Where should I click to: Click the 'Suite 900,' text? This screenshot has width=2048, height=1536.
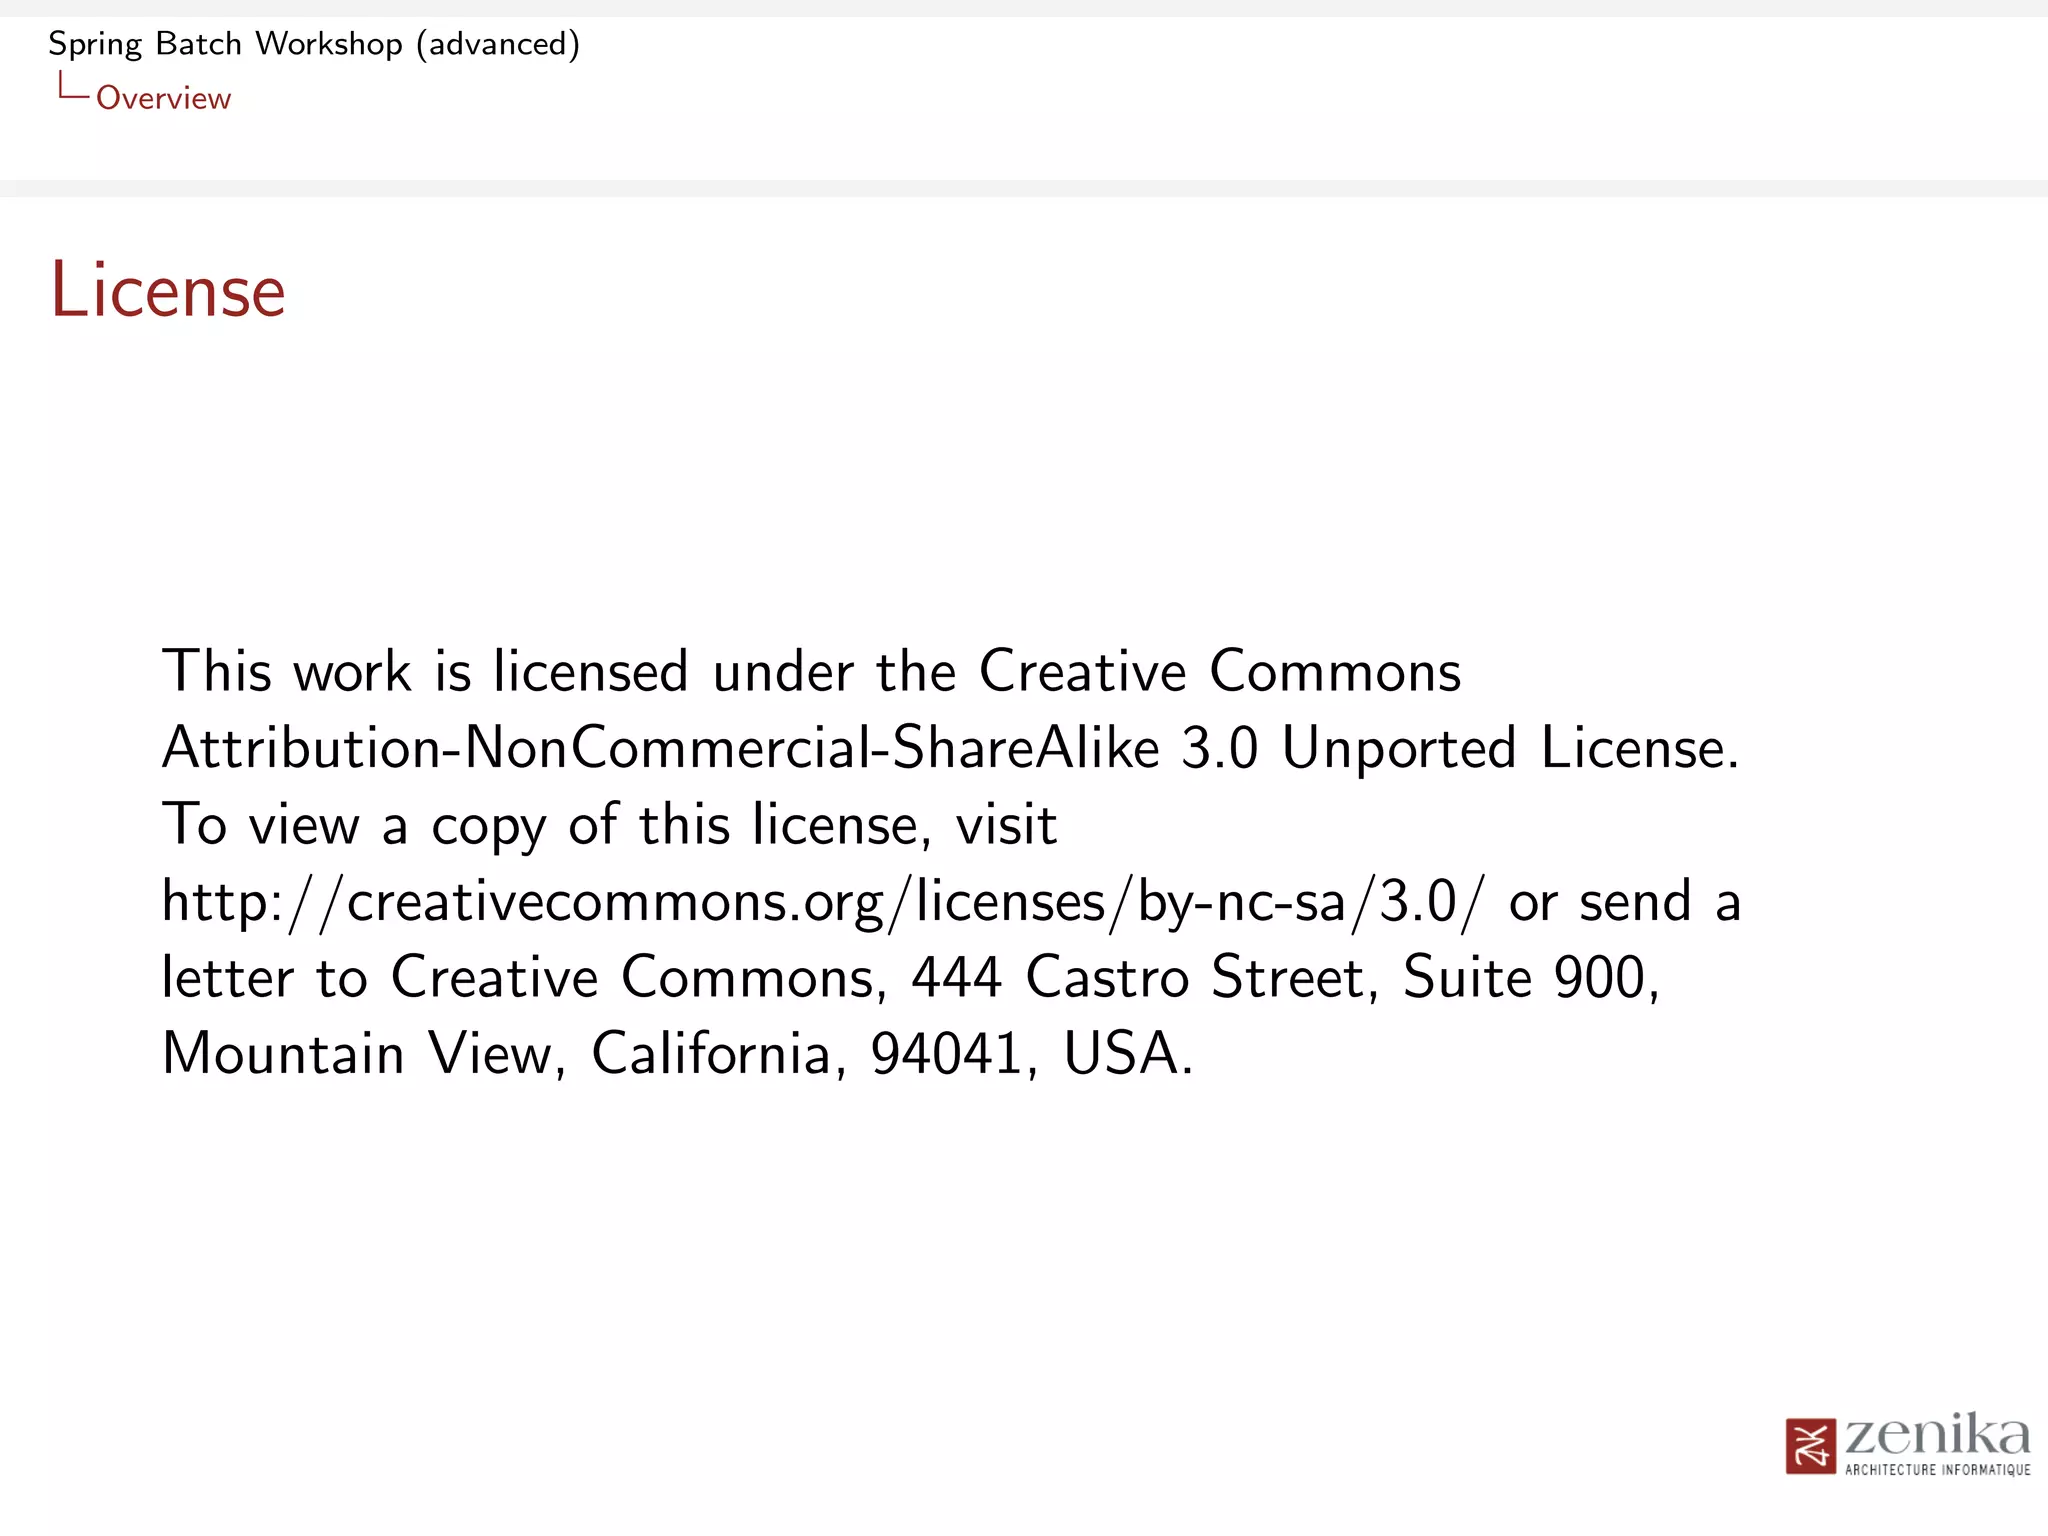pyautogui.click(x=1531, y=977)
